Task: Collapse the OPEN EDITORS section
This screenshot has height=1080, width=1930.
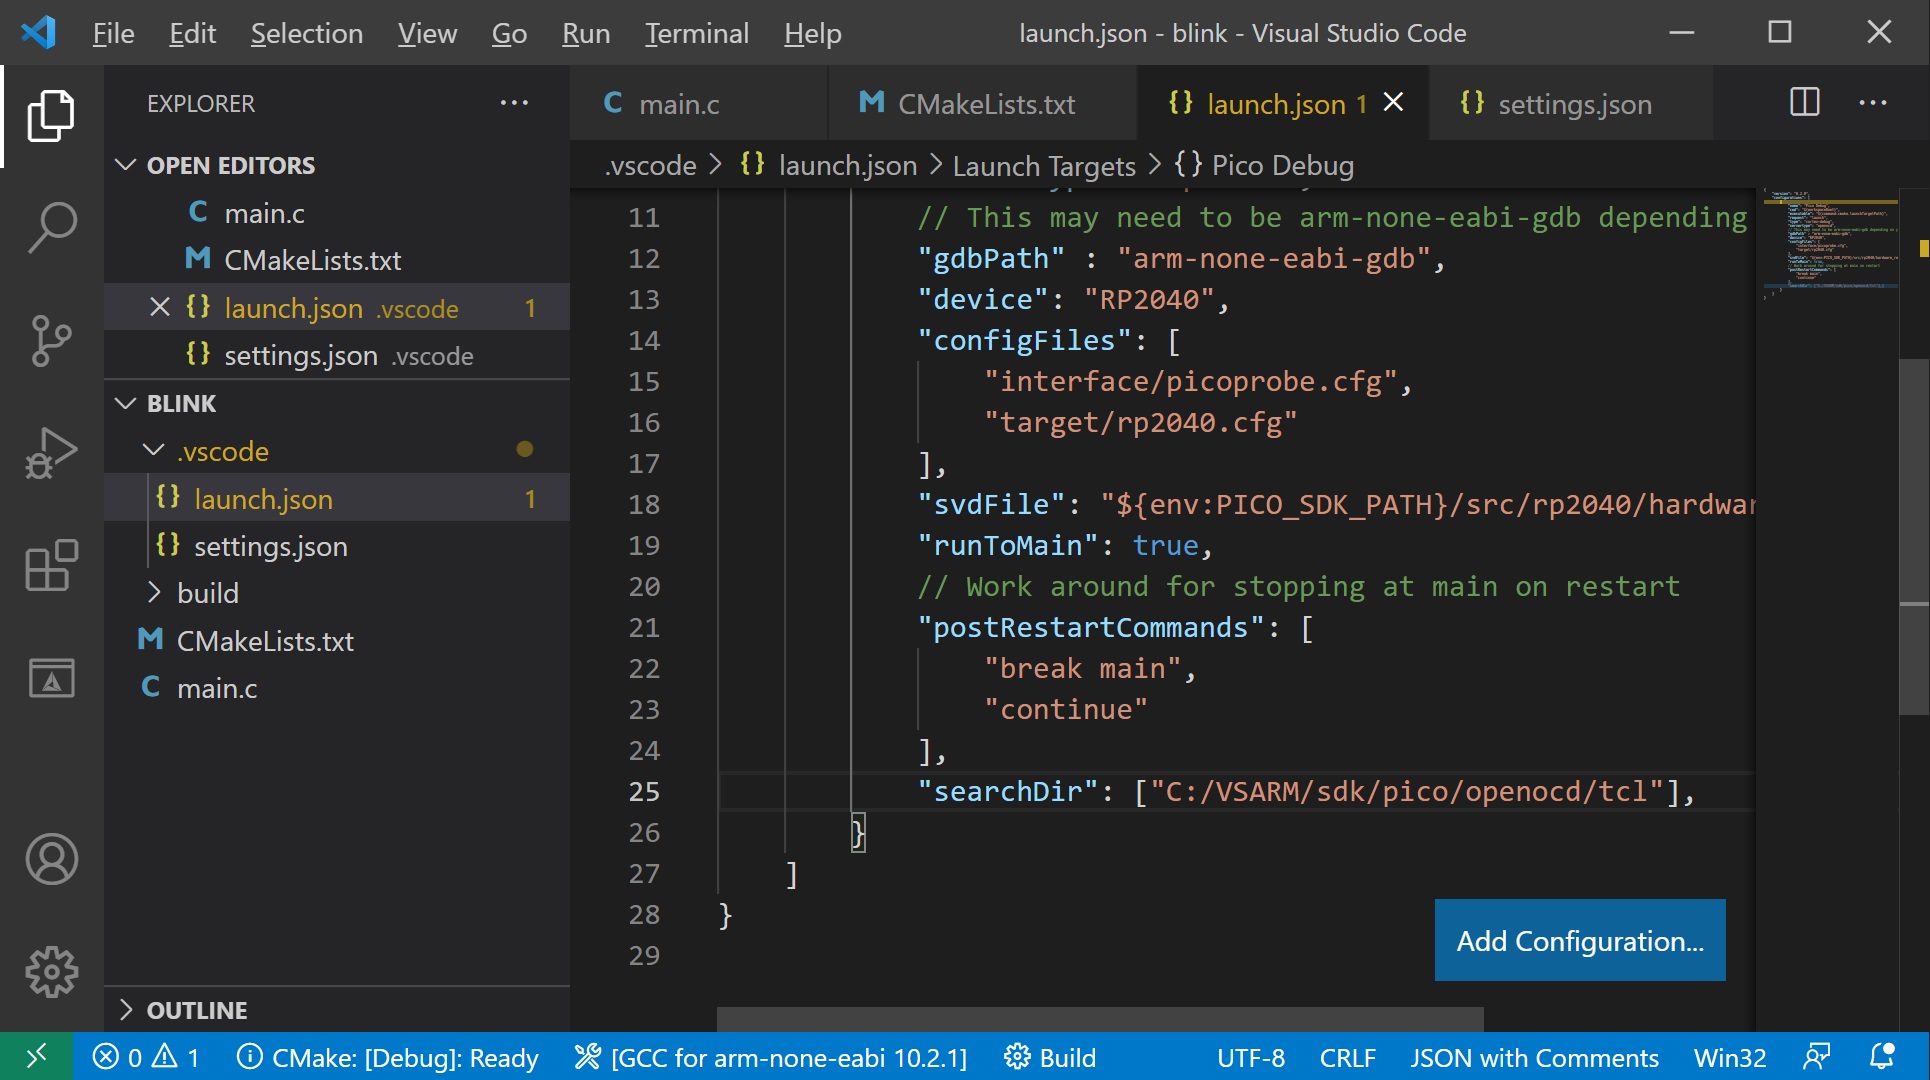Action: (127, 165)
